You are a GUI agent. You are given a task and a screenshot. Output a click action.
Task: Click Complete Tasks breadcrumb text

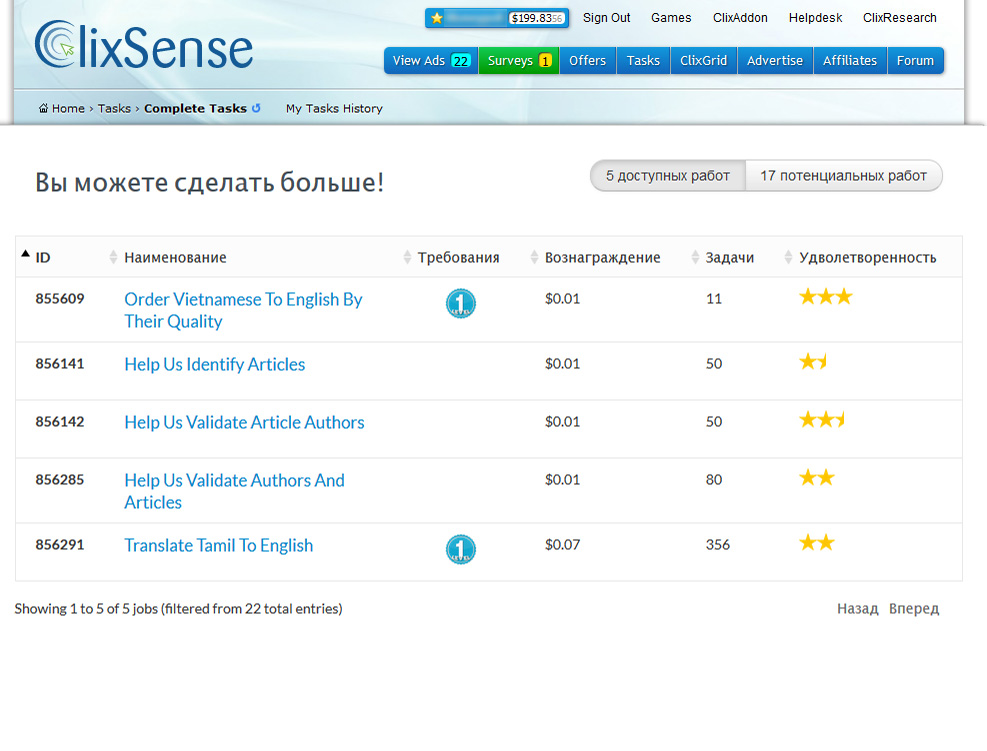tap(195, 108)
